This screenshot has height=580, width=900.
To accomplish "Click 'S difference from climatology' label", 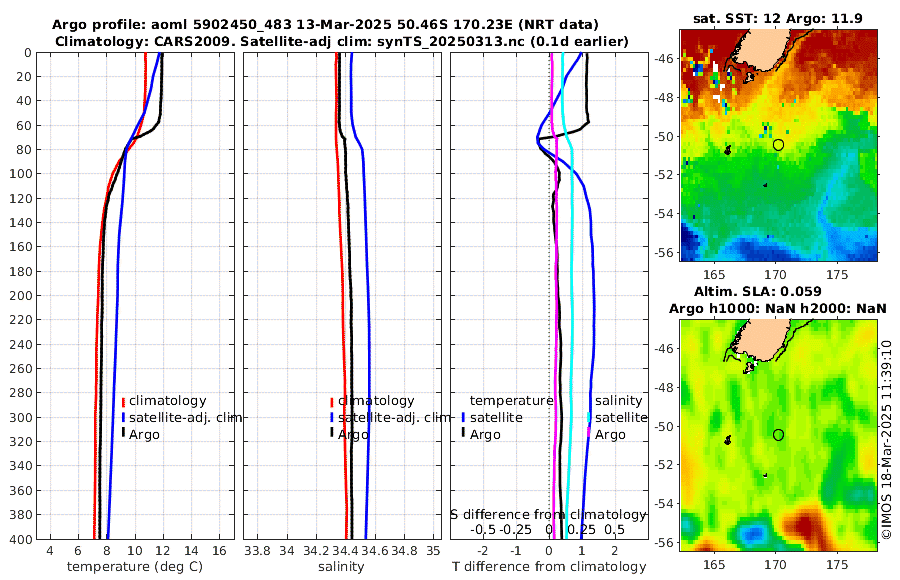I will coord(548,515).
